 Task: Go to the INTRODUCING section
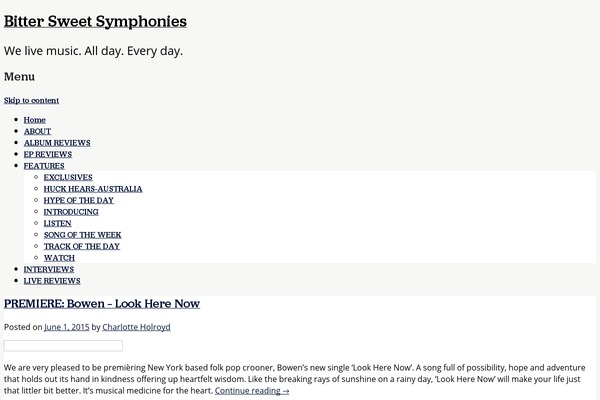coord(71,212)
